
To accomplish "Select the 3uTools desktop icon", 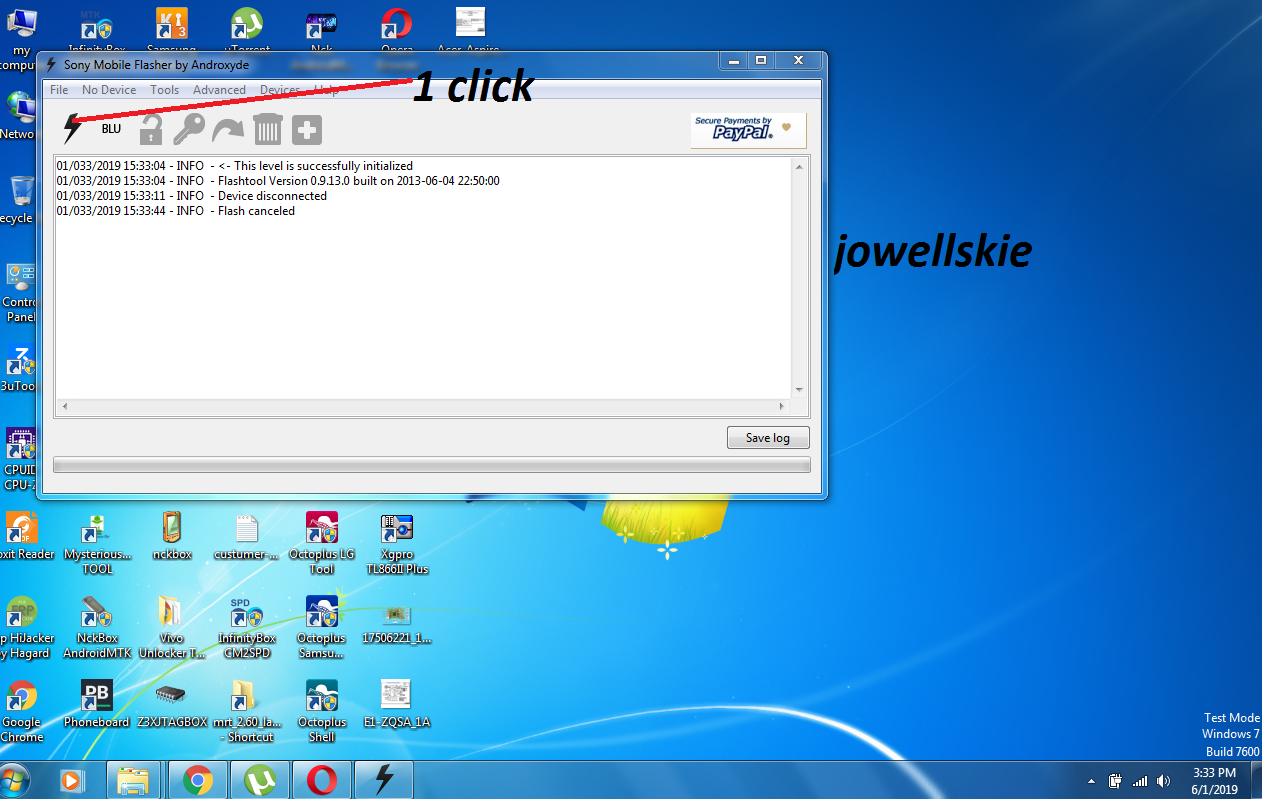I will click(x=19, y=370).
